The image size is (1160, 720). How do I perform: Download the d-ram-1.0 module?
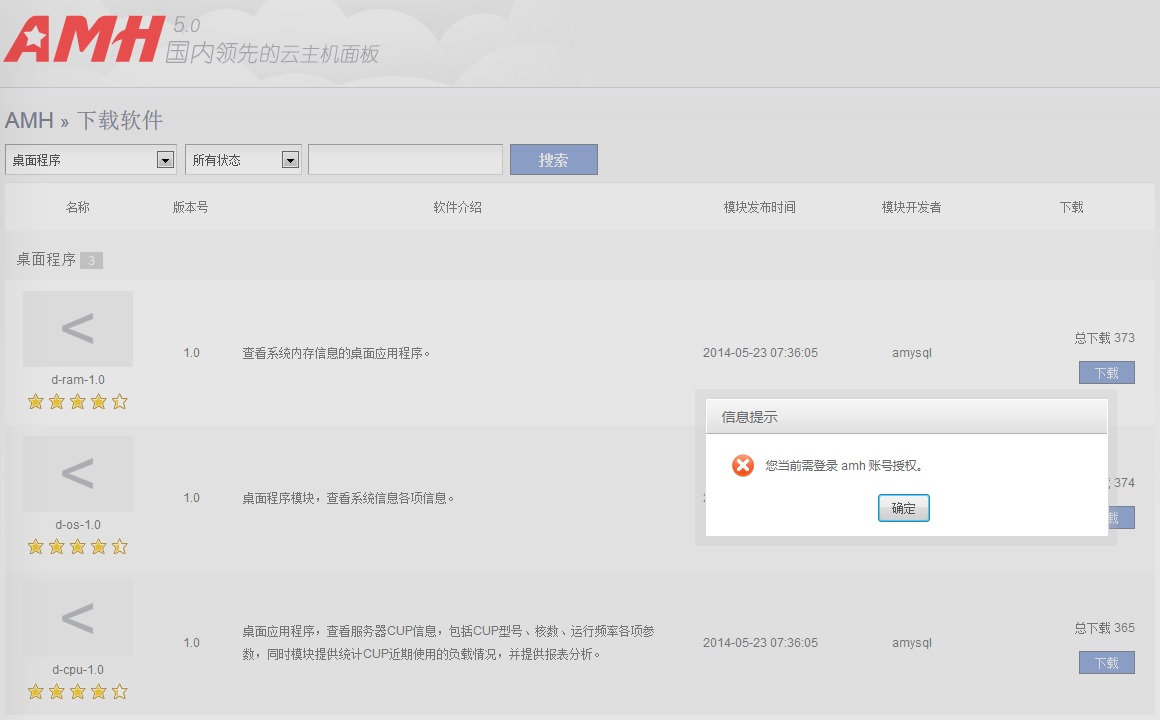pyautogui.click(x=1106, y=373)
